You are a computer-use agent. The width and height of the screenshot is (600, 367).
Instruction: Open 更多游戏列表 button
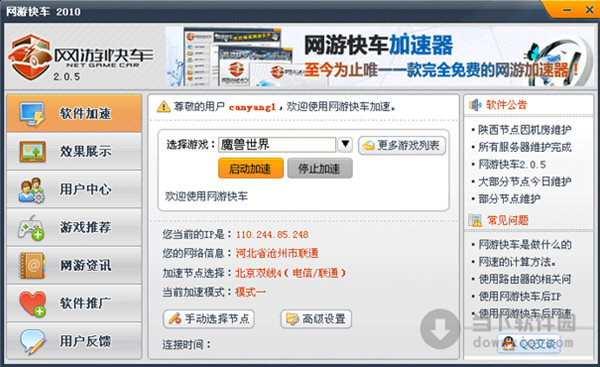click(402, 145)
